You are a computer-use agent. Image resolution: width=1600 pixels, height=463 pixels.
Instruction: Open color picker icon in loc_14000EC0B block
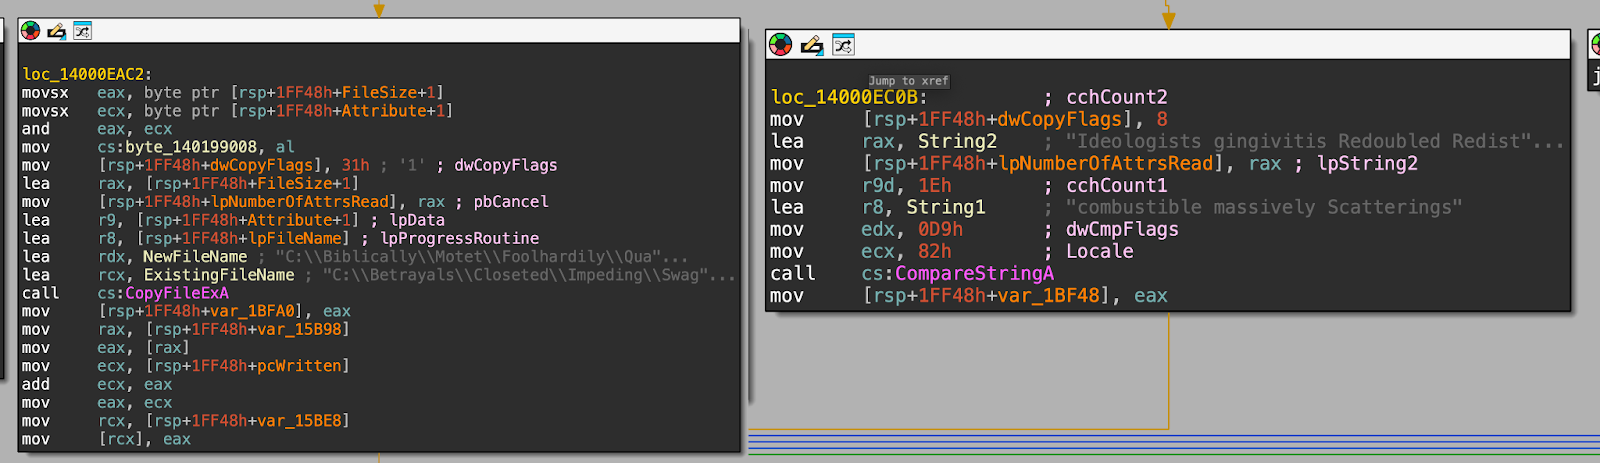point(781,45)
